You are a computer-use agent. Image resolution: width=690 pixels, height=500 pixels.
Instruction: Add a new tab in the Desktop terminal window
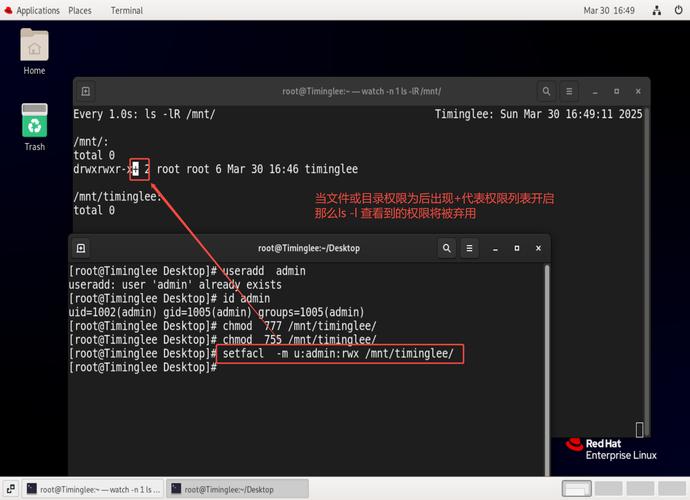(81, 248)
